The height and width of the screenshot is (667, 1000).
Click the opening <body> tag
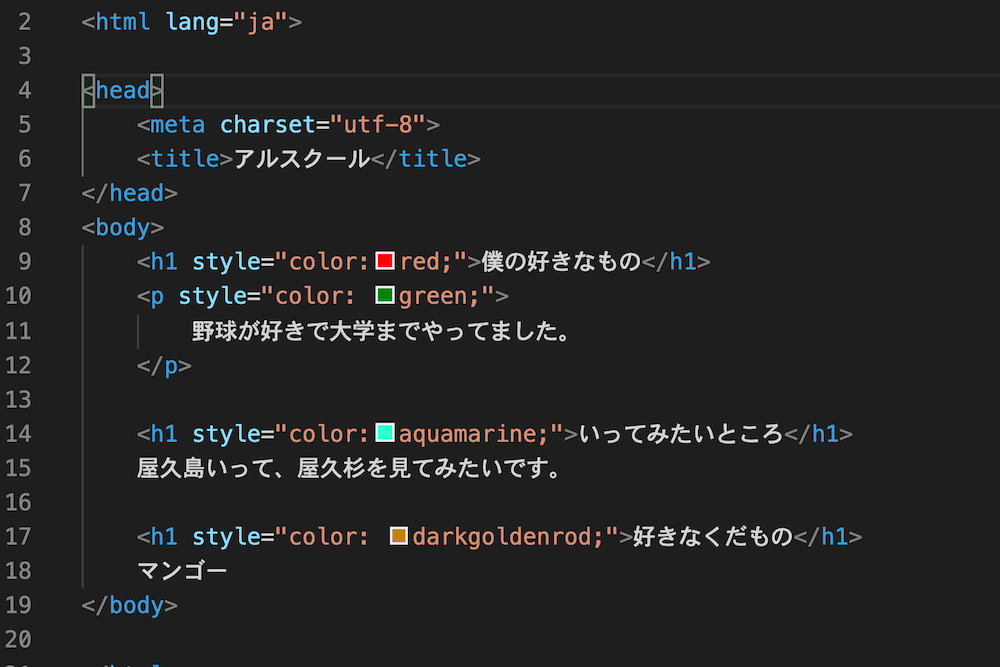tap(122, 228)
